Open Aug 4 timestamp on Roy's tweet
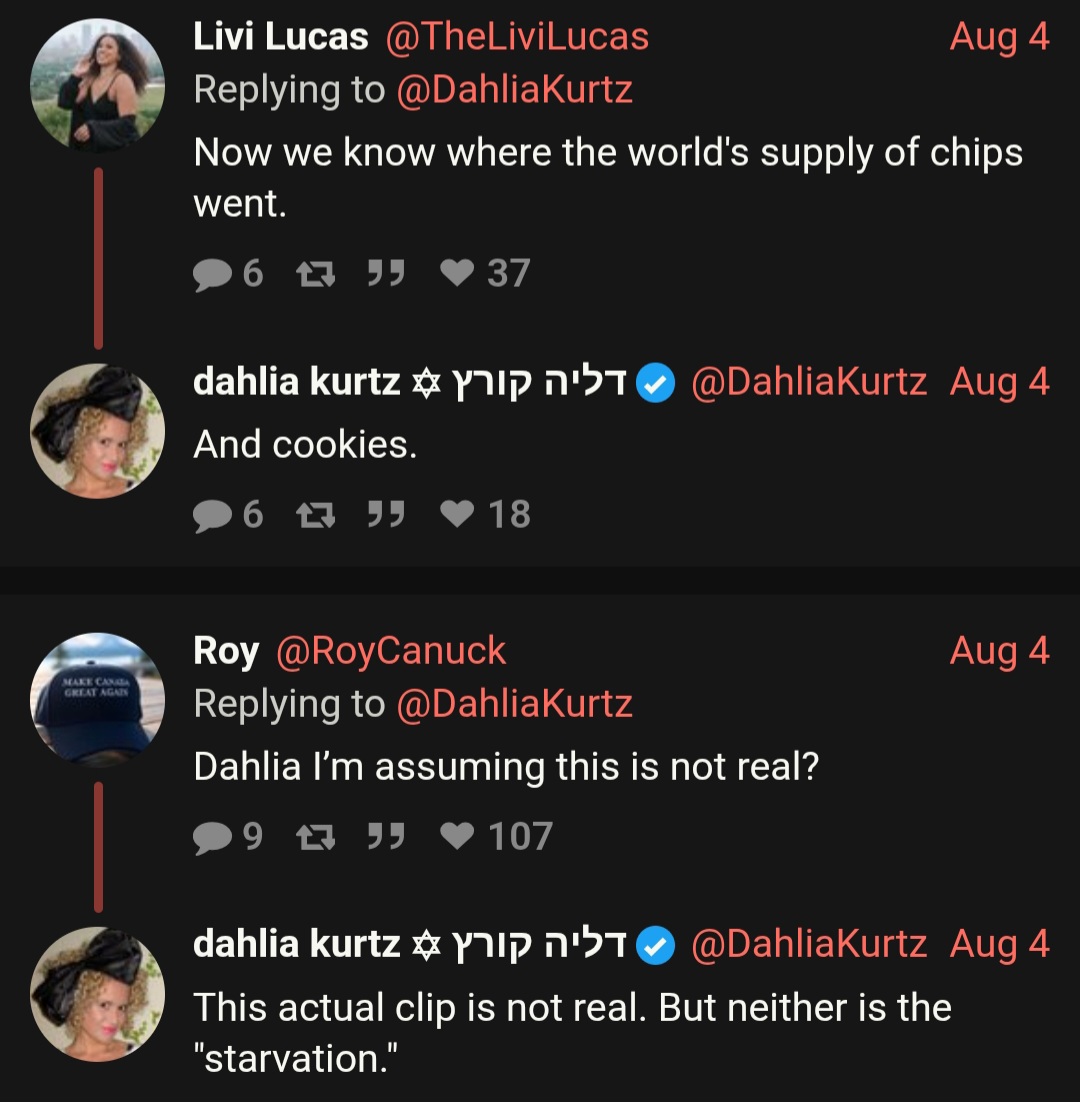 click(x=999, y=651)
